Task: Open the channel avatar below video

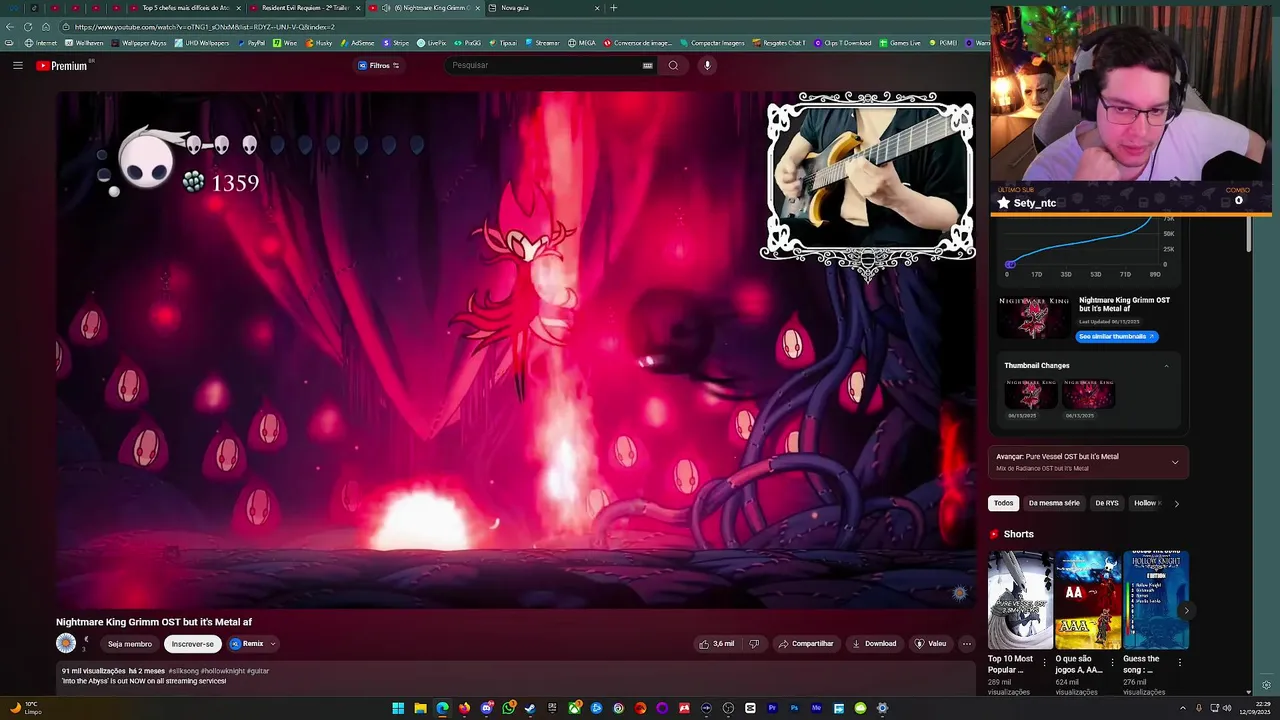Action: (66, 644)
